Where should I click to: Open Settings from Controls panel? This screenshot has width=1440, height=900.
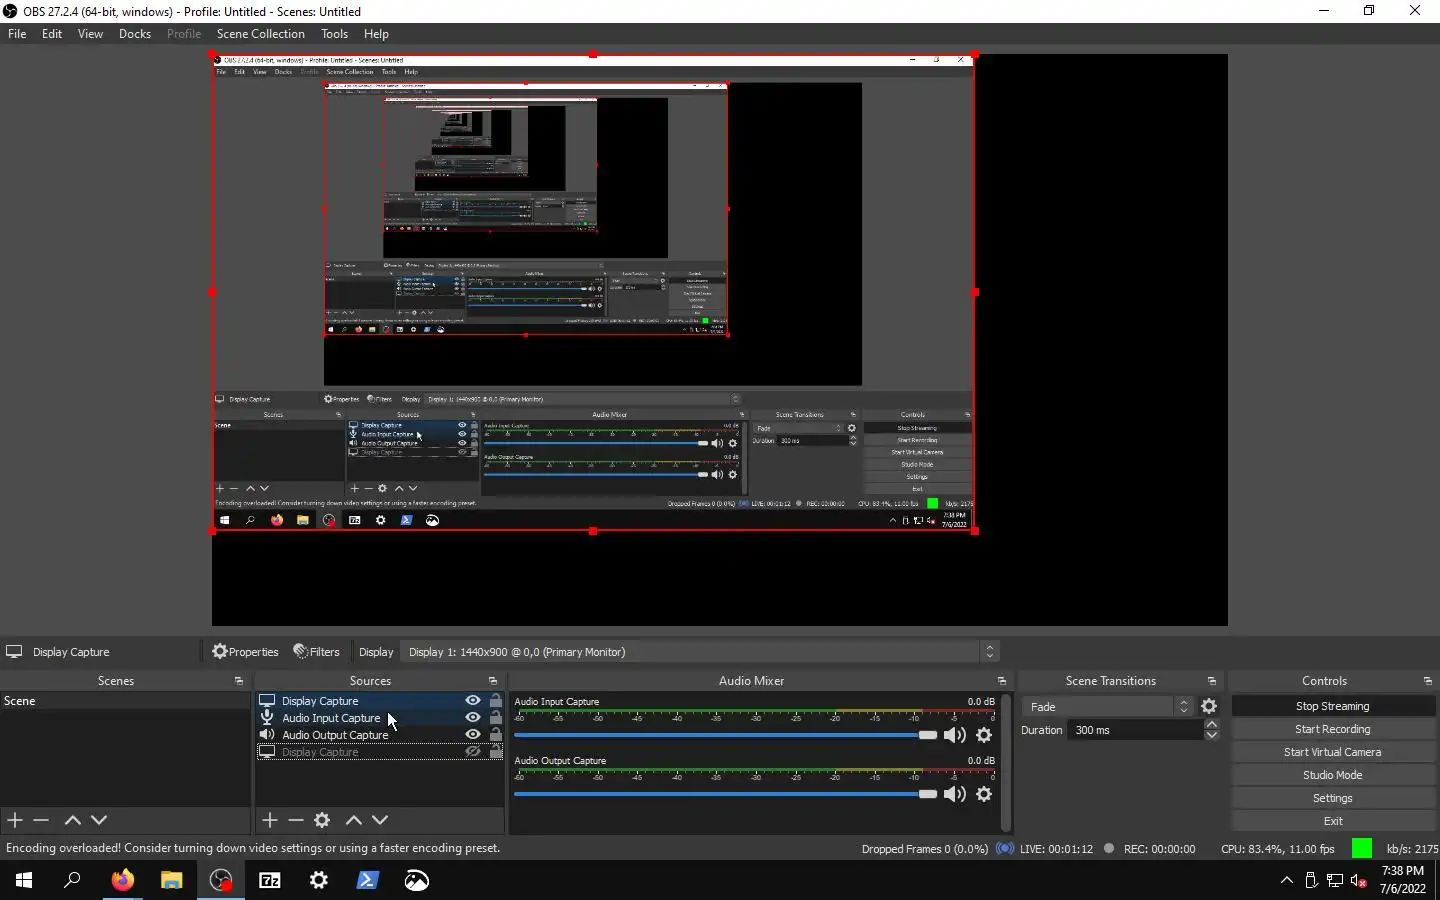click(x=1333, y=798)
